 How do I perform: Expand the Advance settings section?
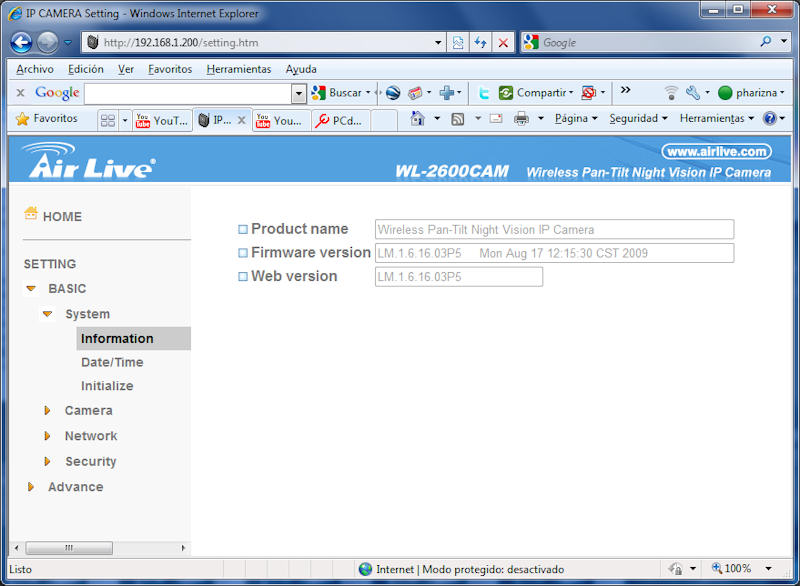[x=31, y=487]
